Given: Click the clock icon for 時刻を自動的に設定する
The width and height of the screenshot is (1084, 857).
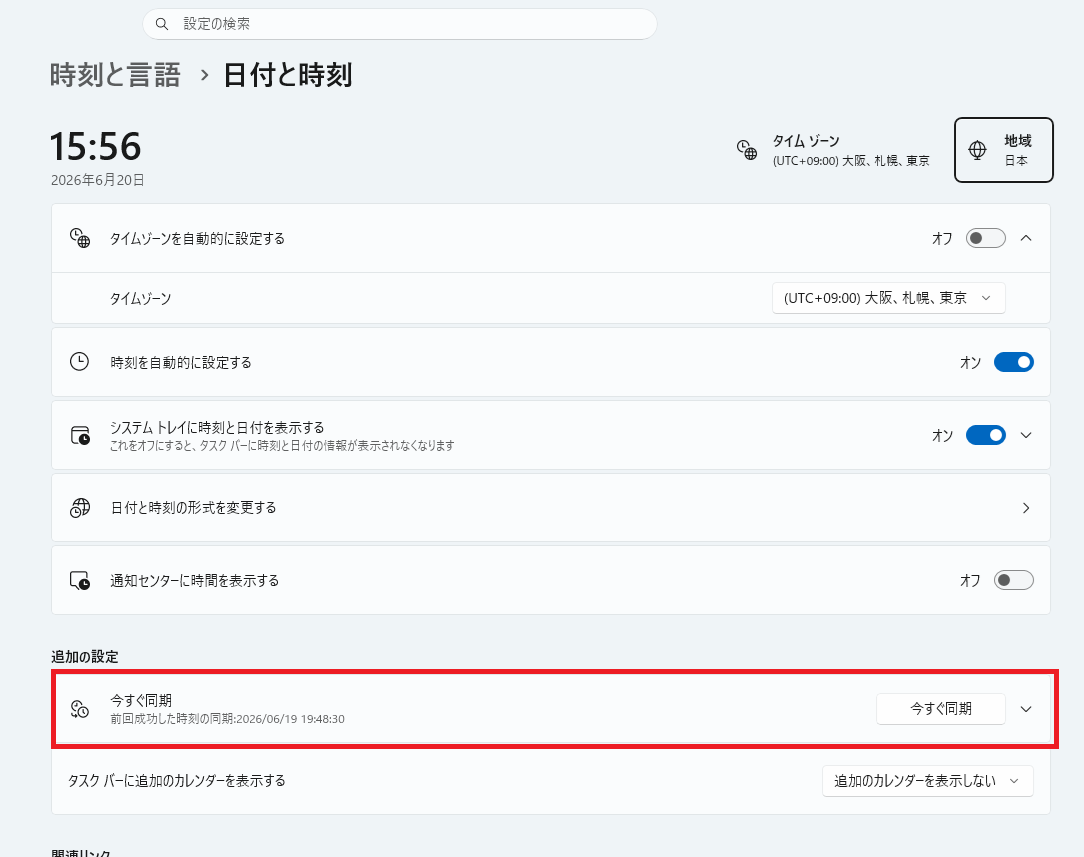Looking at the screenshot, I should tap(80, 361).
